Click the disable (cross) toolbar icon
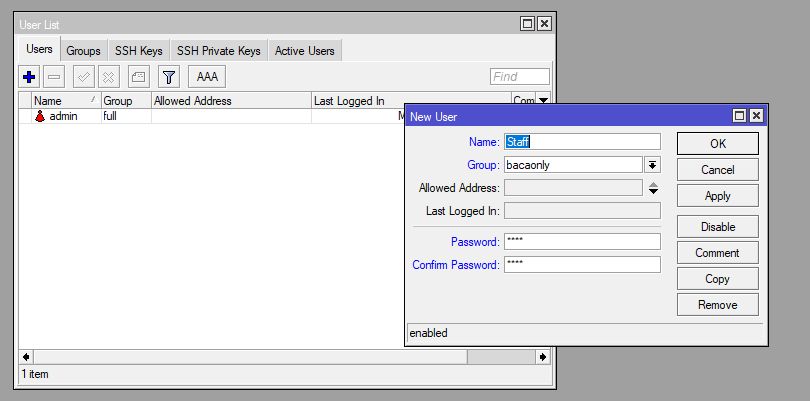This screenshot has width=810, height=401. click(108, 78)
